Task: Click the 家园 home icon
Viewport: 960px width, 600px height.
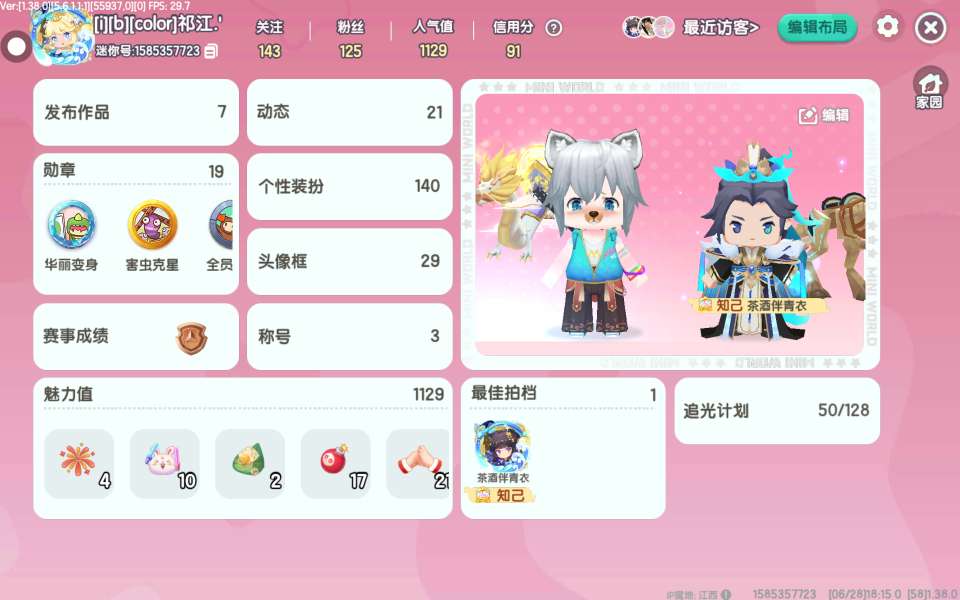Action: click(x=929, y=88)
